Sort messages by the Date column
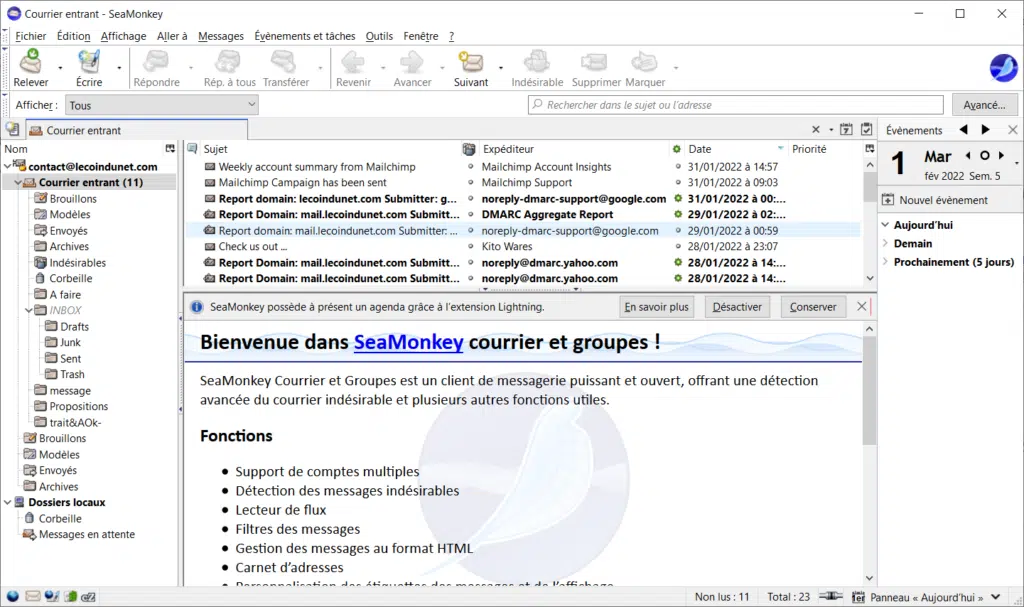 click(735, 149)
